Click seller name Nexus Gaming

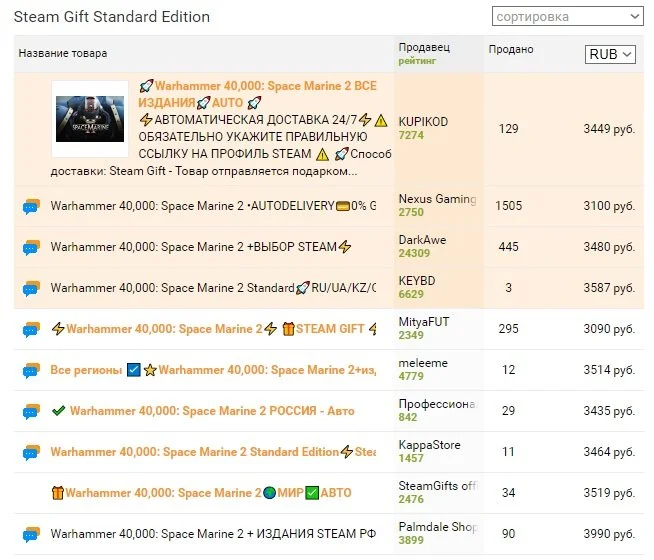[x=437, y=199]
